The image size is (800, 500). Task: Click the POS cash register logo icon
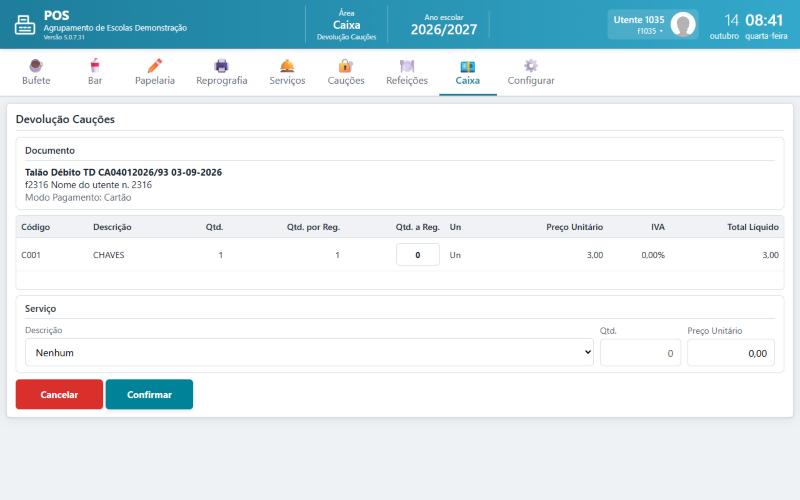[24, 24]
